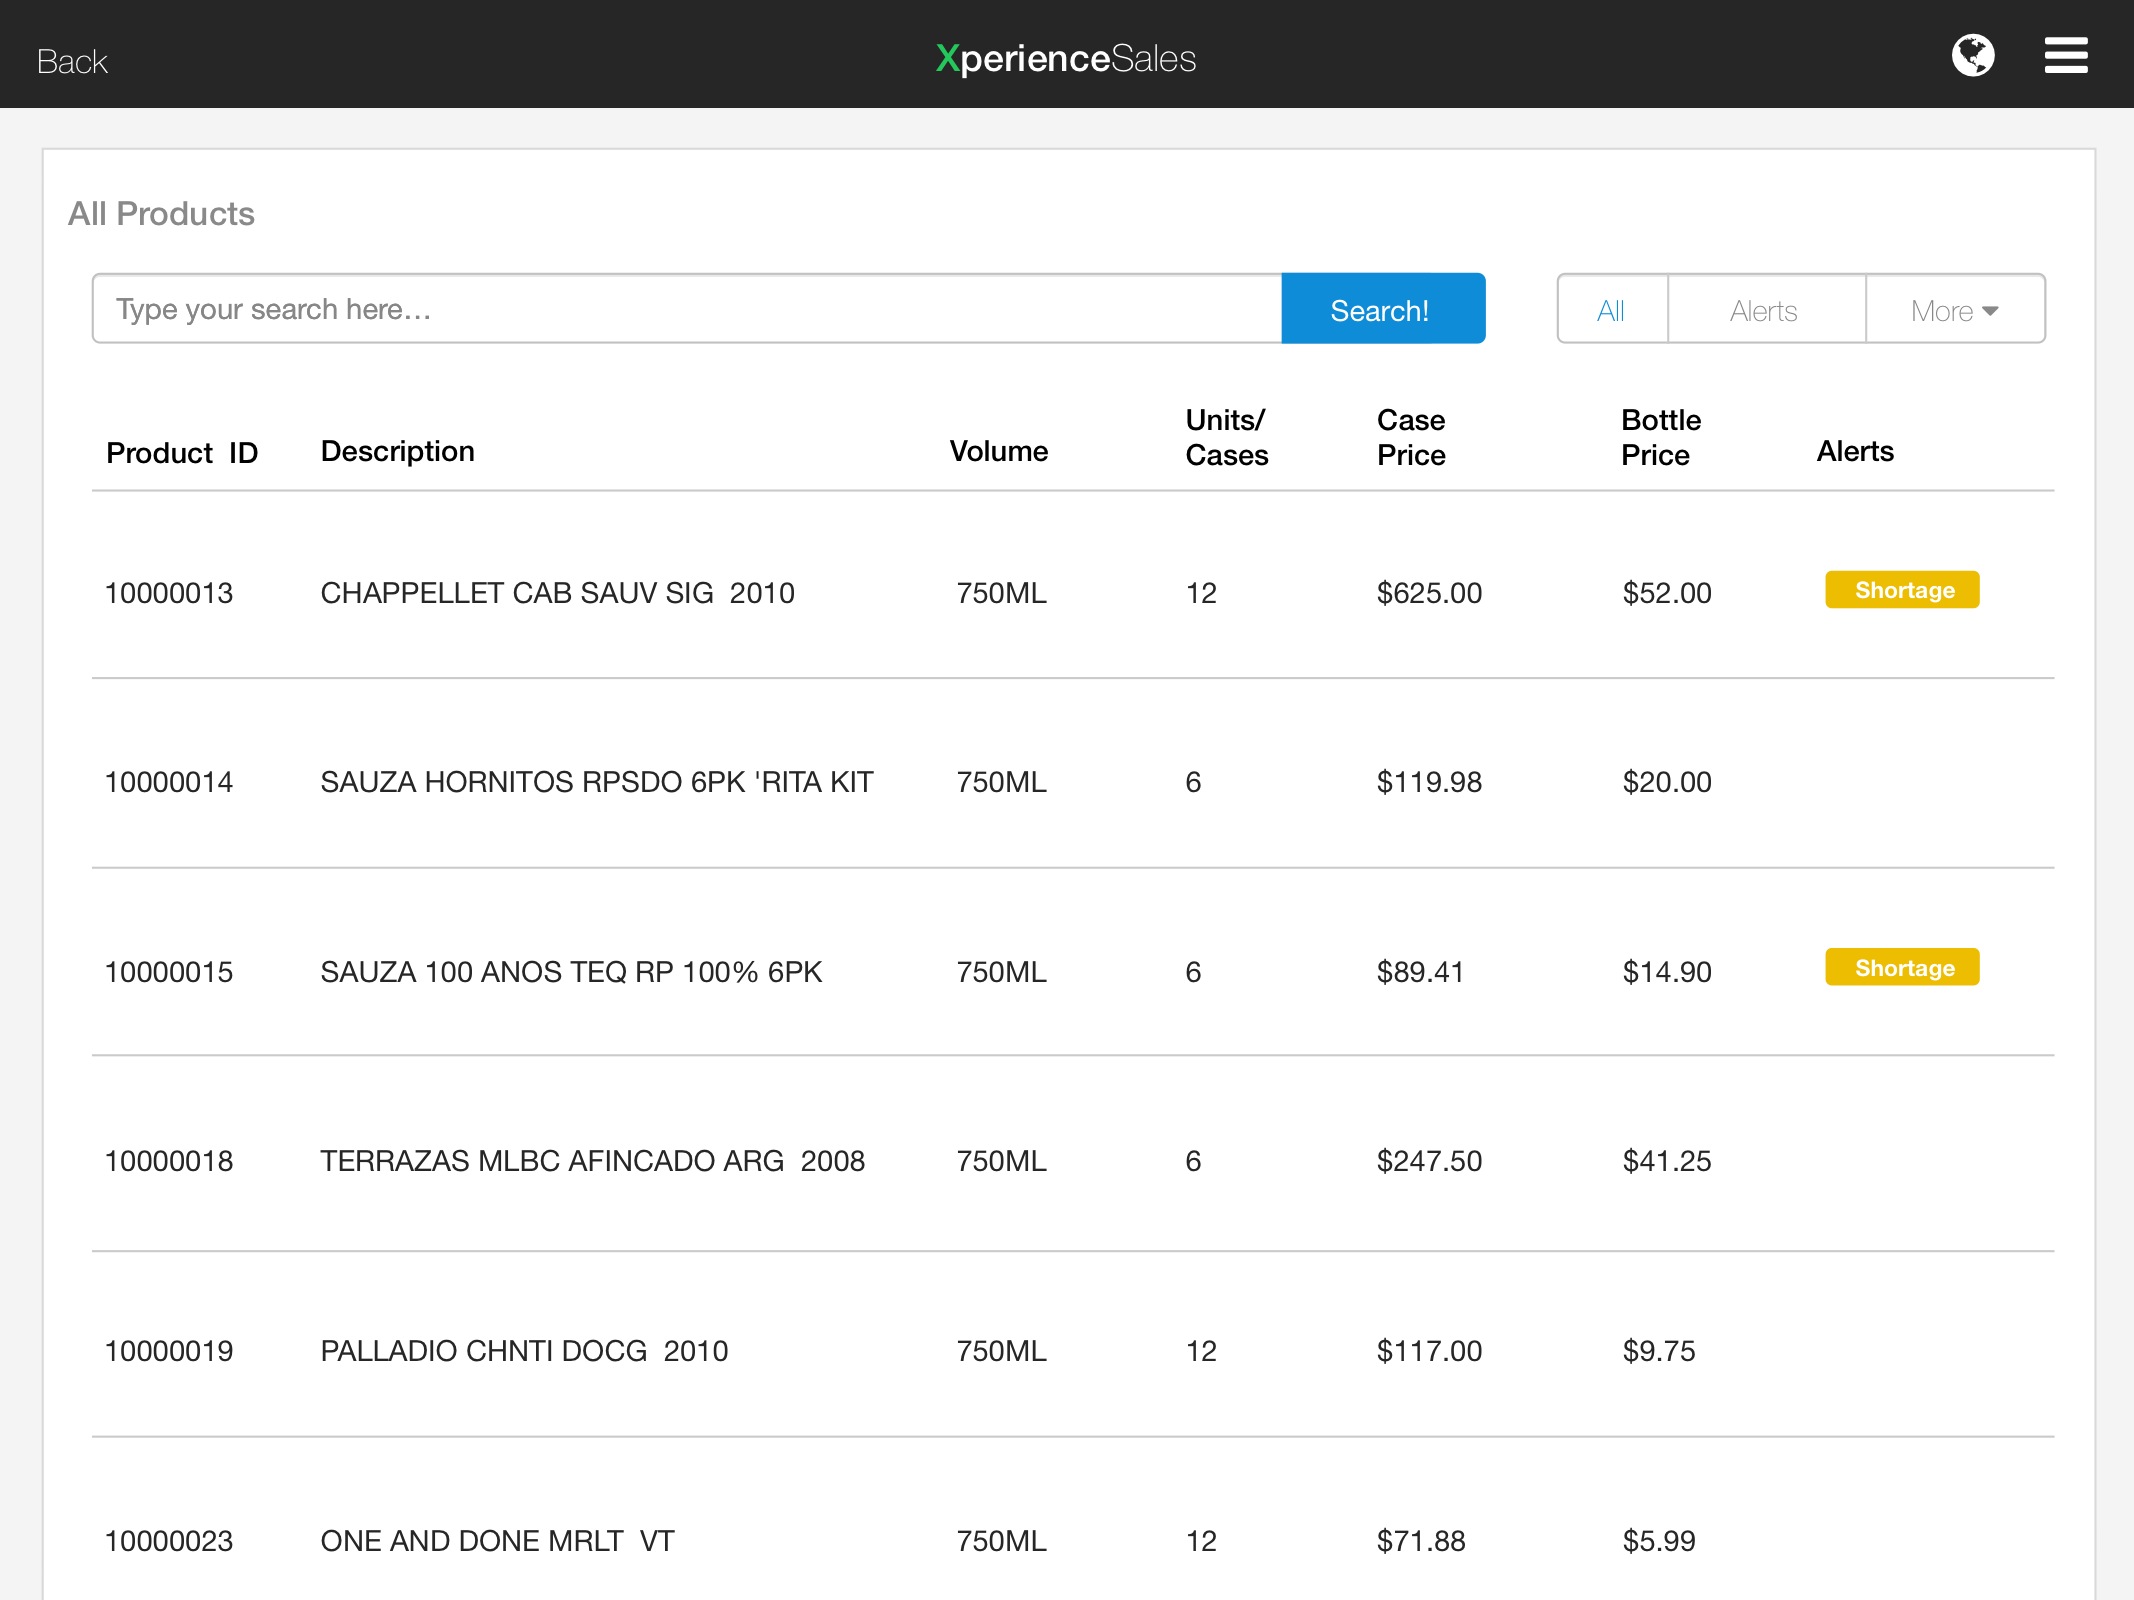Select CHAPPELLET CAB SAUV SIG 2010 description
This screenshot has height=1600, width=2134.
point(557,593)
